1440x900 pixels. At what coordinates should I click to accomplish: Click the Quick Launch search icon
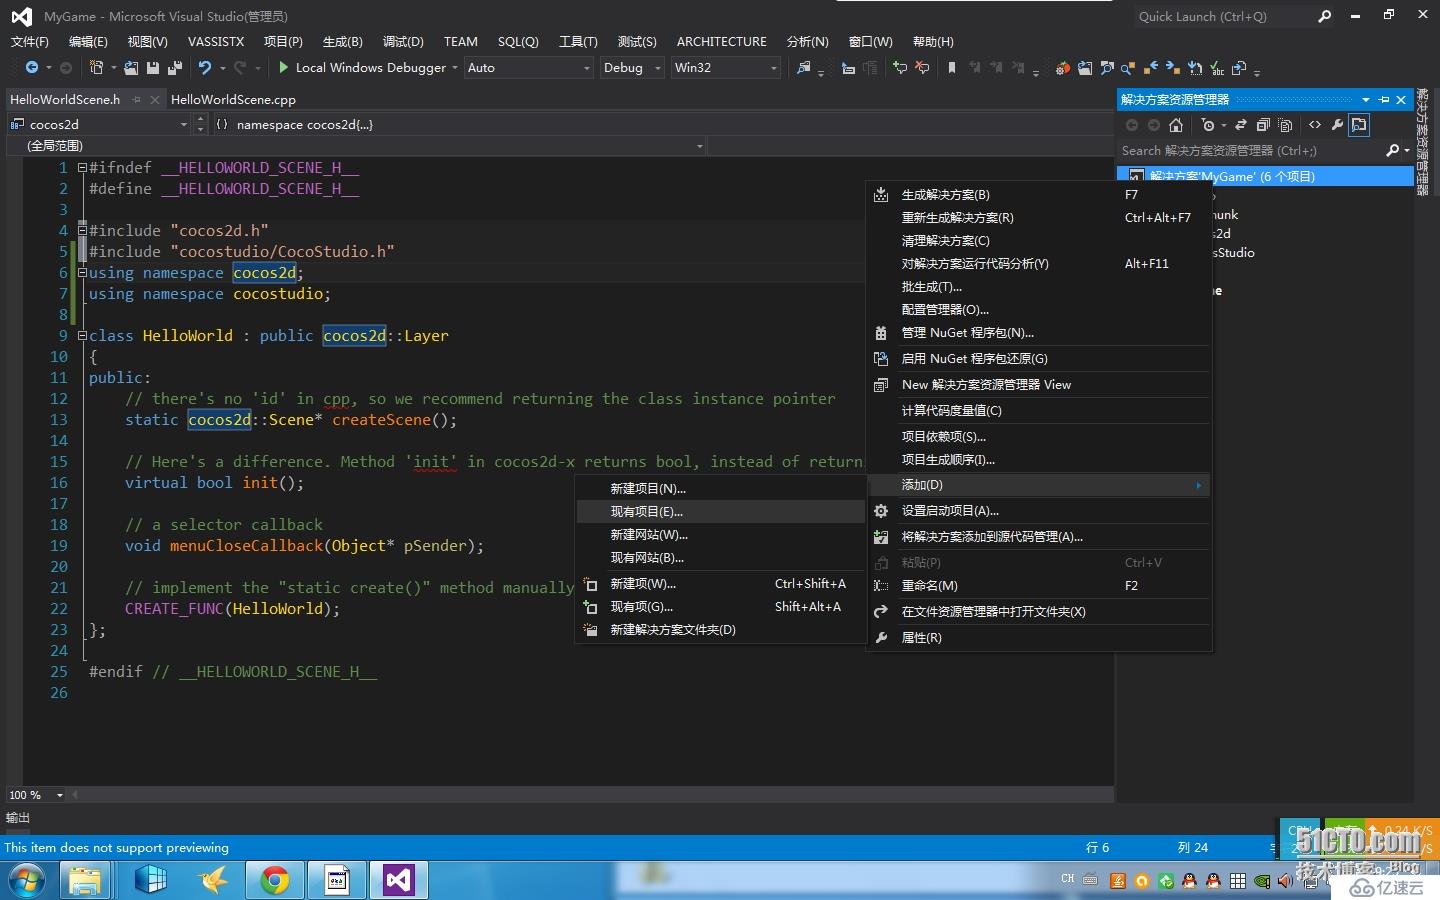pos(1325,16)
